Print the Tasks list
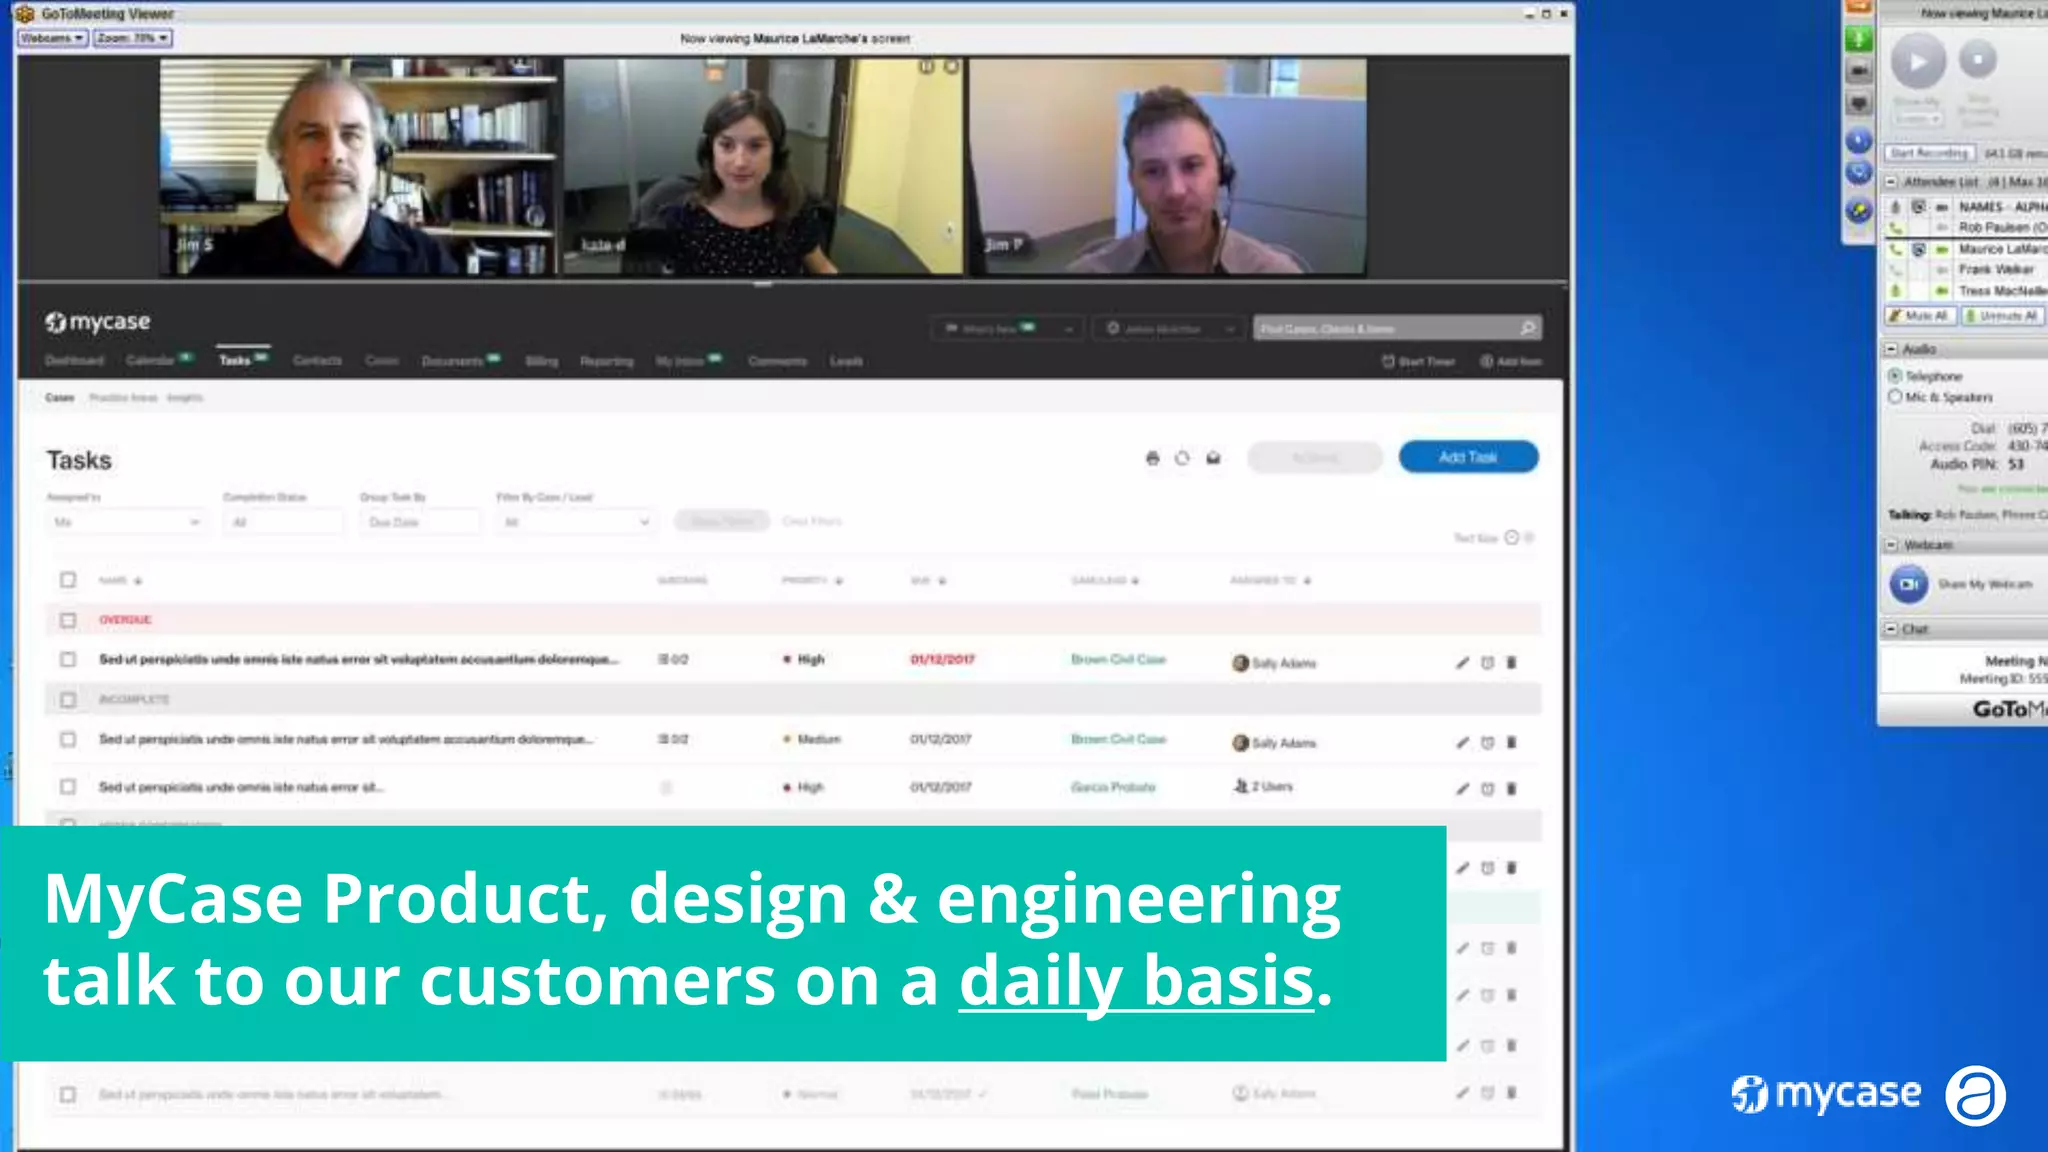Viewport: 2048px width, 1152px height. pos(1152,458)
